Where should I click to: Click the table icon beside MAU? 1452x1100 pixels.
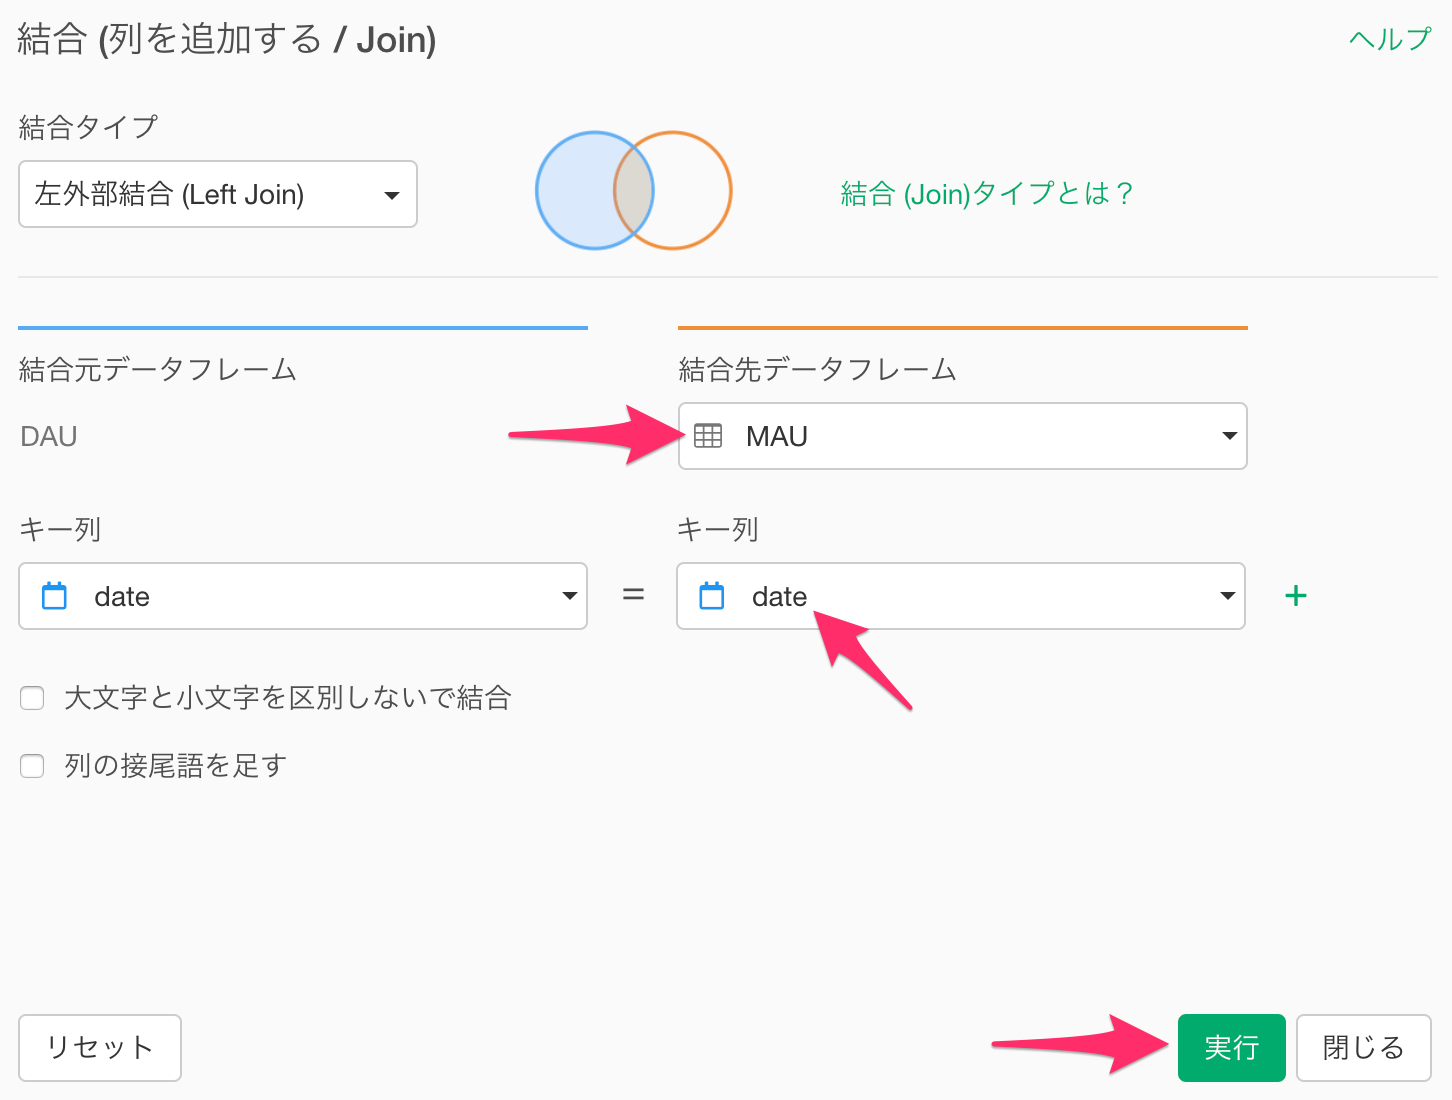click(x=708, y=436)
